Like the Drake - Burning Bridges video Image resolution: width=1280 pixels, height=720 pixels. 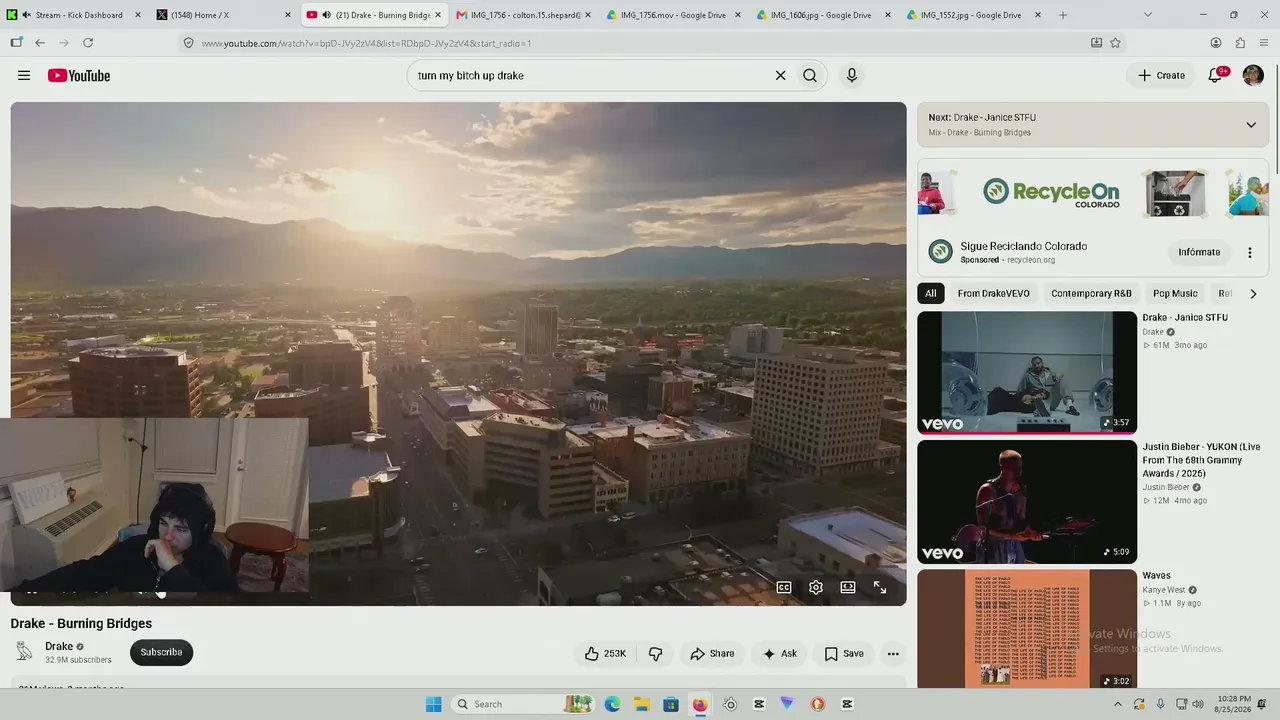coord(605,654)
